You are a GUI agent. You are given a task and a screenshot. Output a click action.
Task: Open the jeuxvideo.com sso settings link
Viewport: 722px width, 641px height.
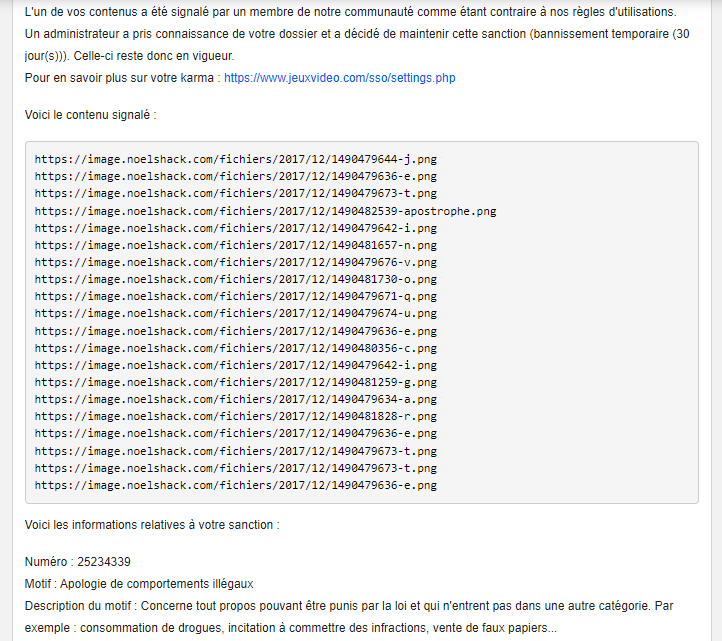pos(339,78)
